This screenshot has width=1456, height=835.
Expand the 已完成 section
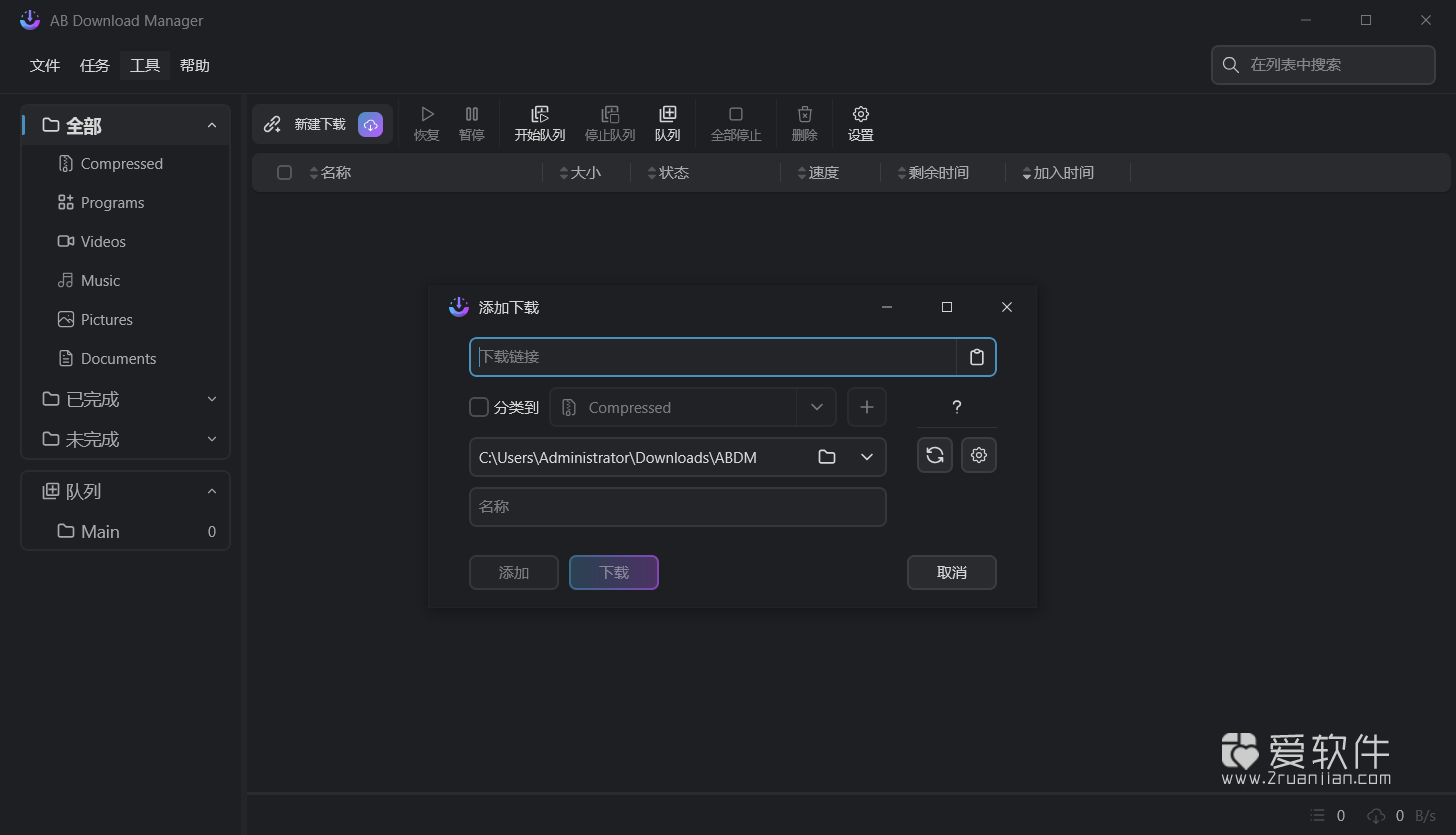pos(126,399)
